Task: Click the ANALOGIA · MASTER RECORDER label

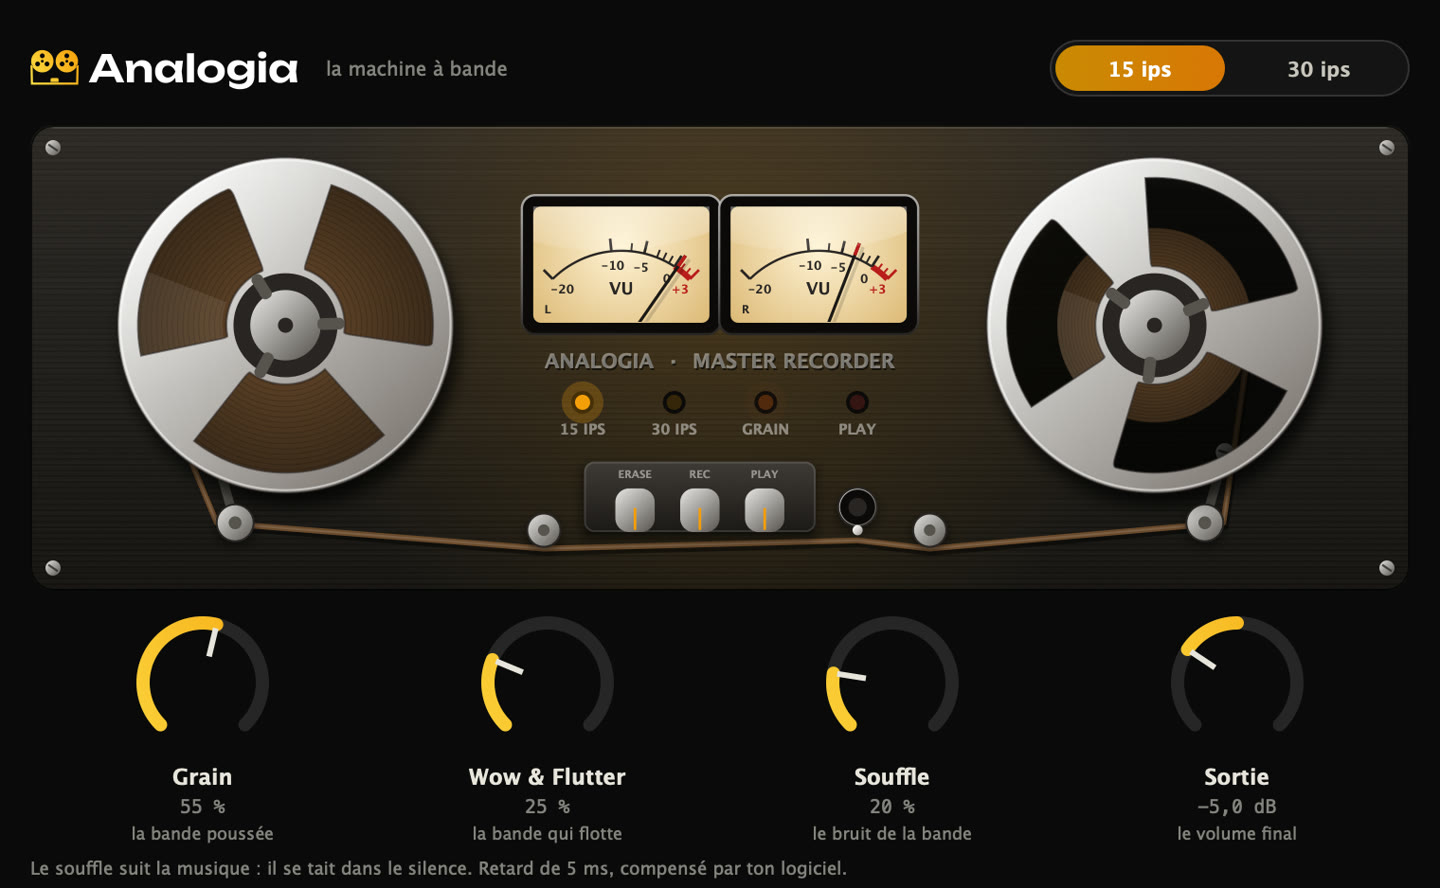Action: 719,361
